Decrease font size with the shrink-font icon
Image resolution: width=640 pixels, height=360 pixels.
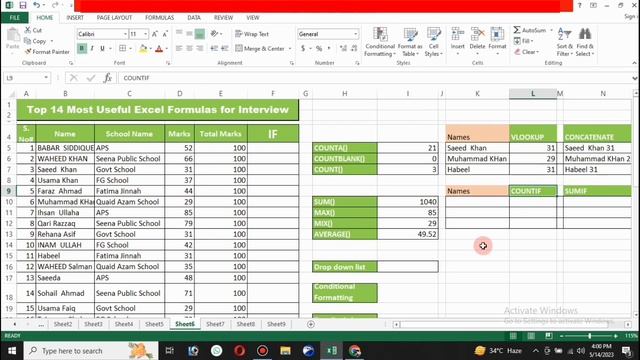(165, 34)
